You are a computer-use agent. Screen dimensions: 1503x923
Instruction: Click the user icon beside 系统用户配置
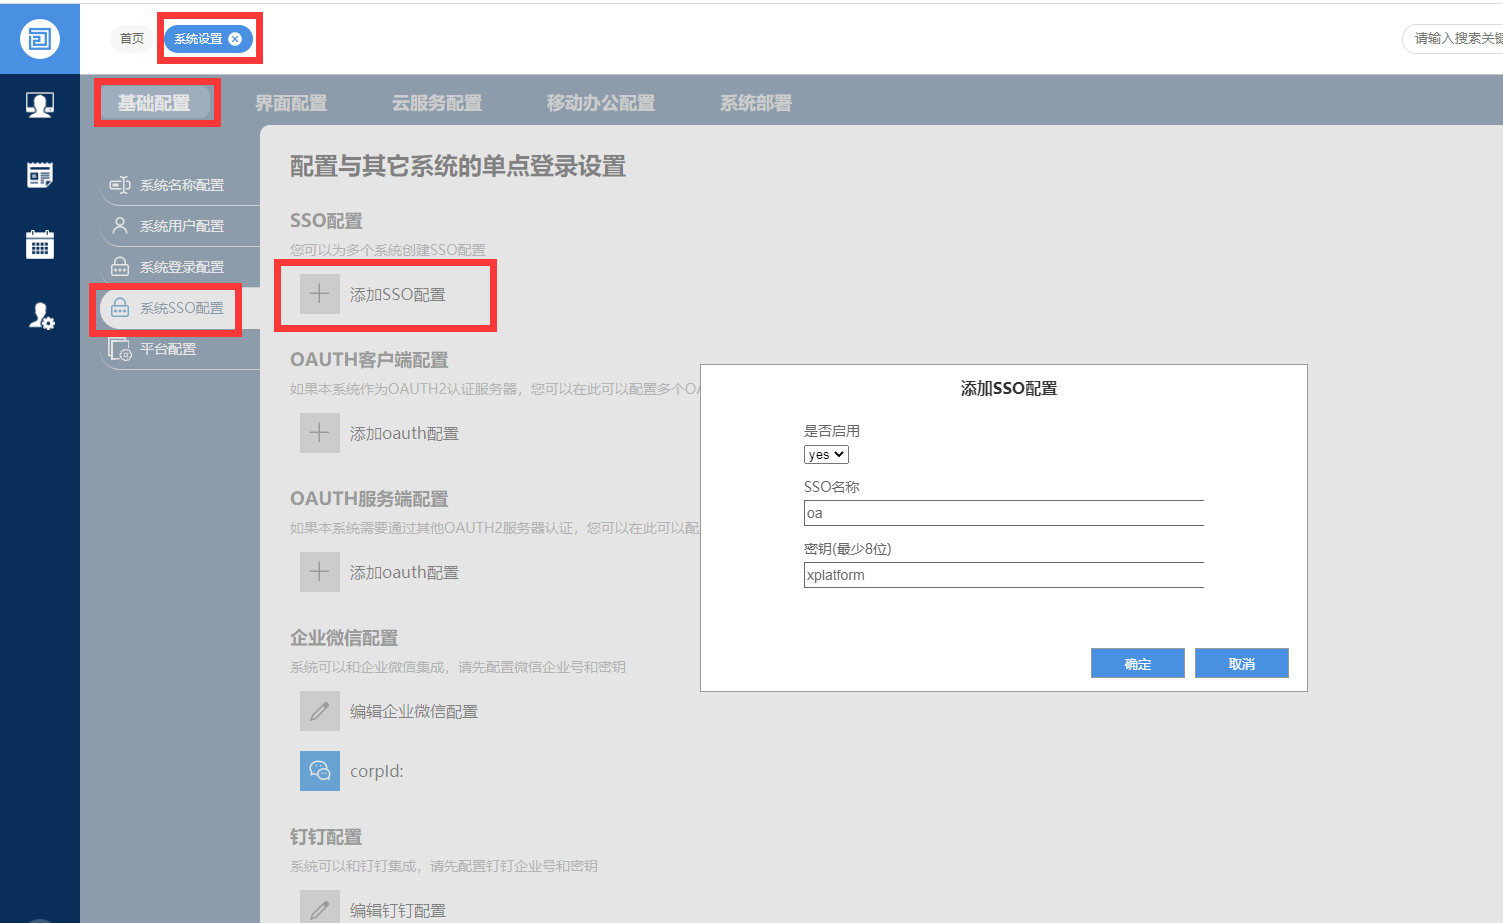click(120, 226)
